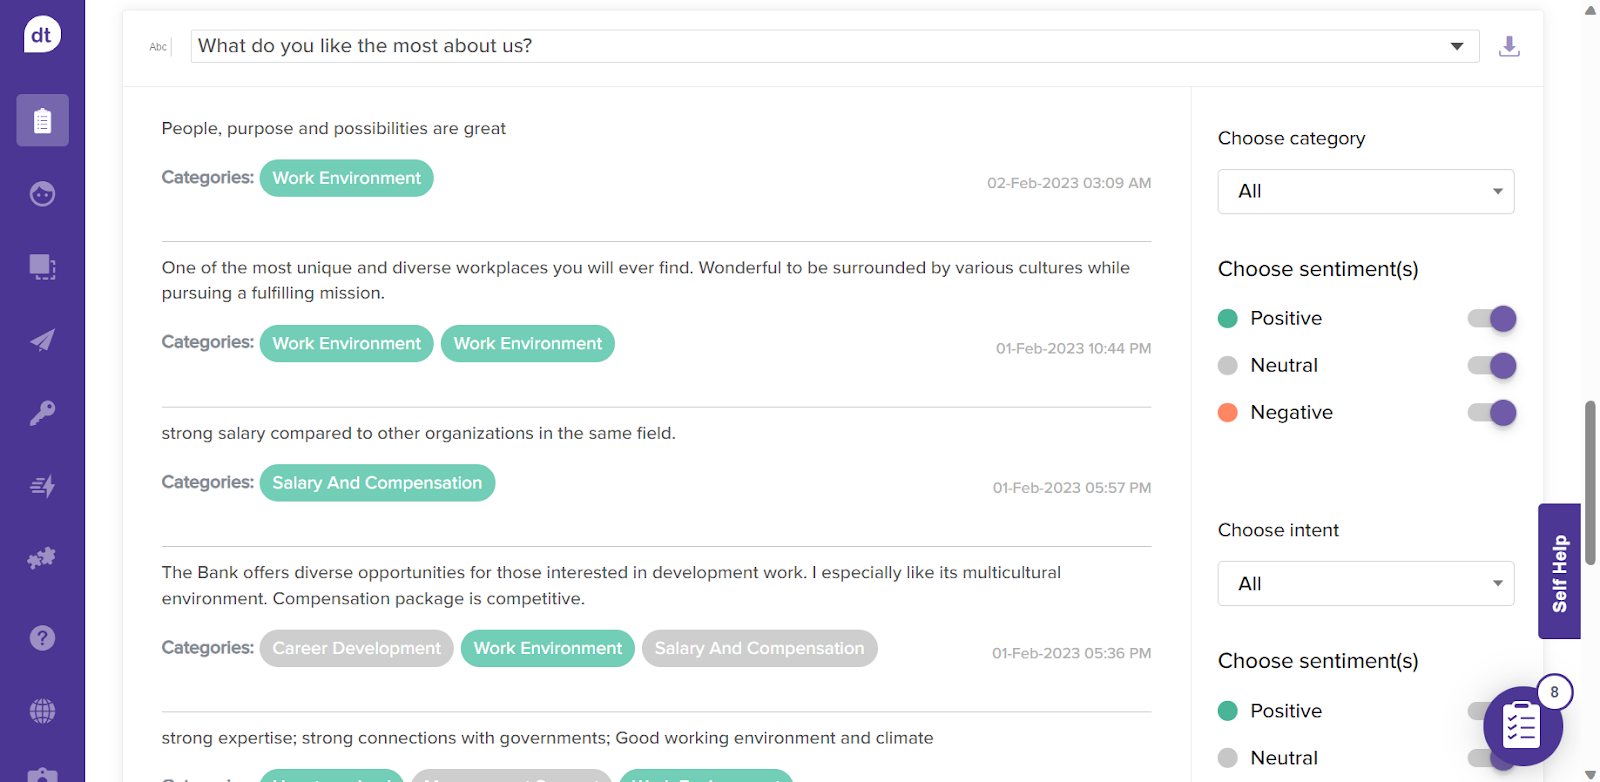This screenshot has height=782, width=1600.
Task: Click the page vertical scrollbar thumb
Action: pyautogui.click(x=1590, y=482)
